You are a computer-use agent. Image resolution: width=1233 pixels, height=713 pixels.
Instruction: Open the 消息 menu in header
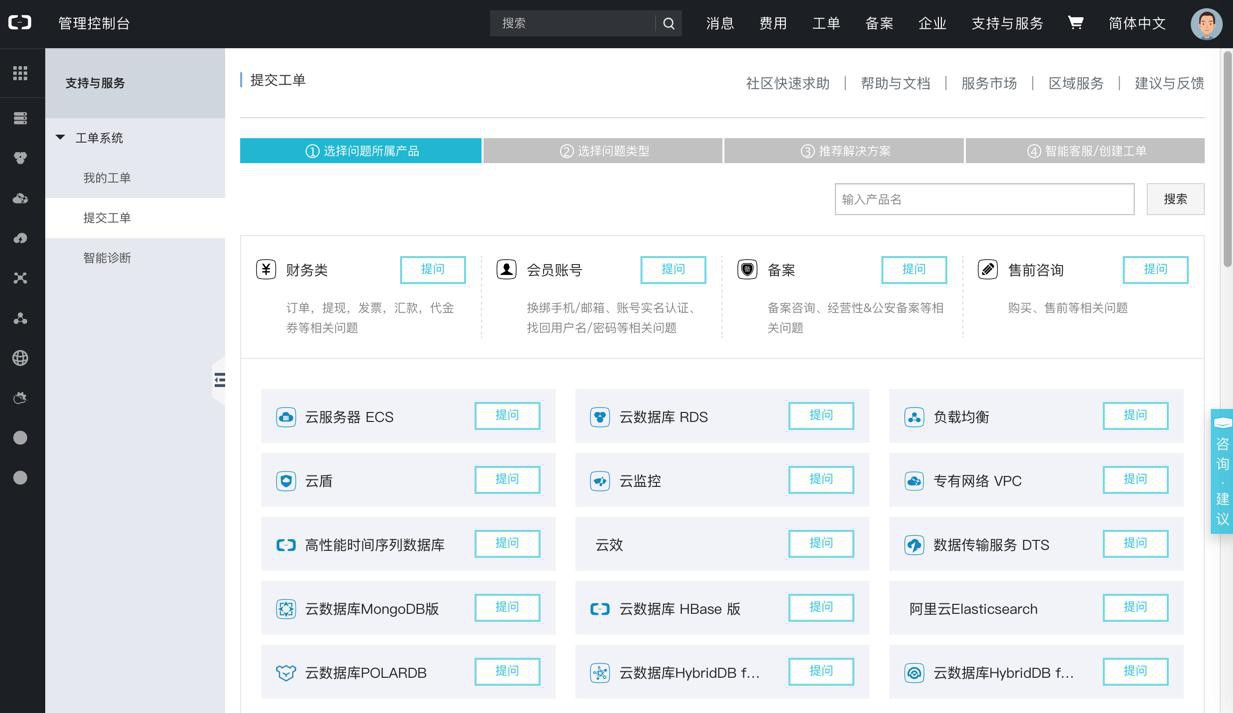coord(720,23)
